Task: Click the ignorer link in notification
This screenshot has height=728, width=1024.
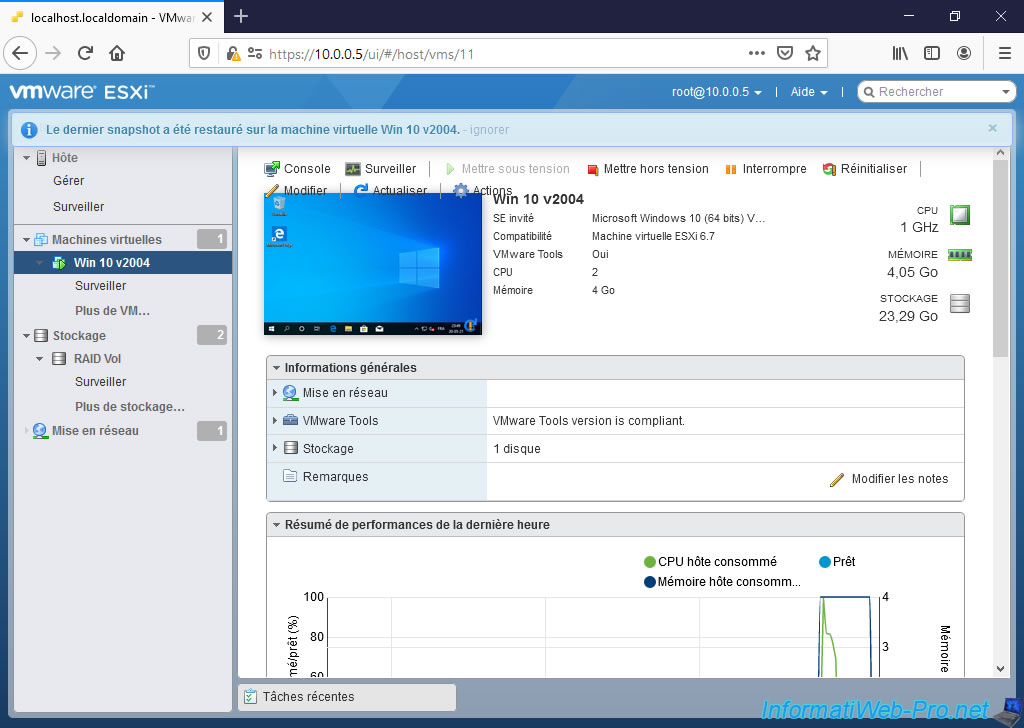Action: 490,130
